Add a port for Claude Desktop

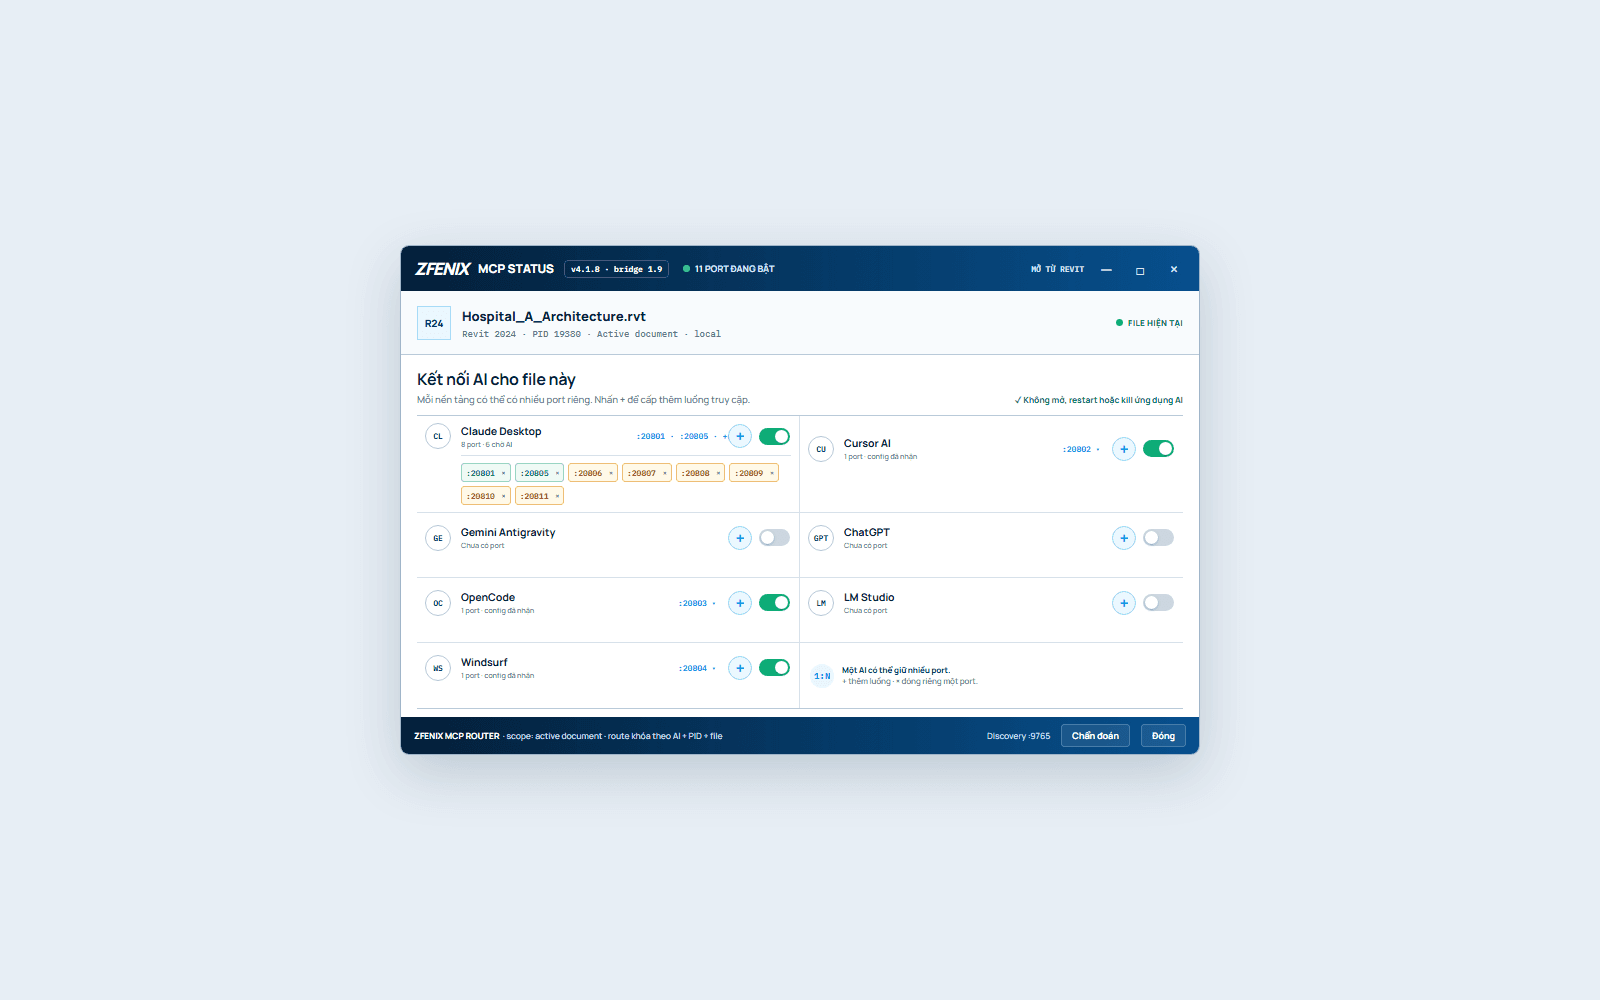click(x=740, y=436)
